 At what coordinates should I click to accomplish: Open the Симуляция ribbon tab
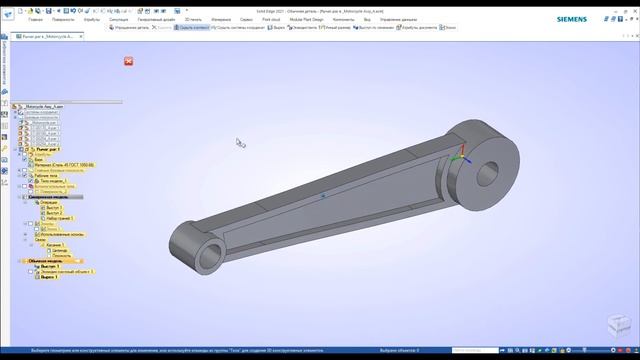118,19
